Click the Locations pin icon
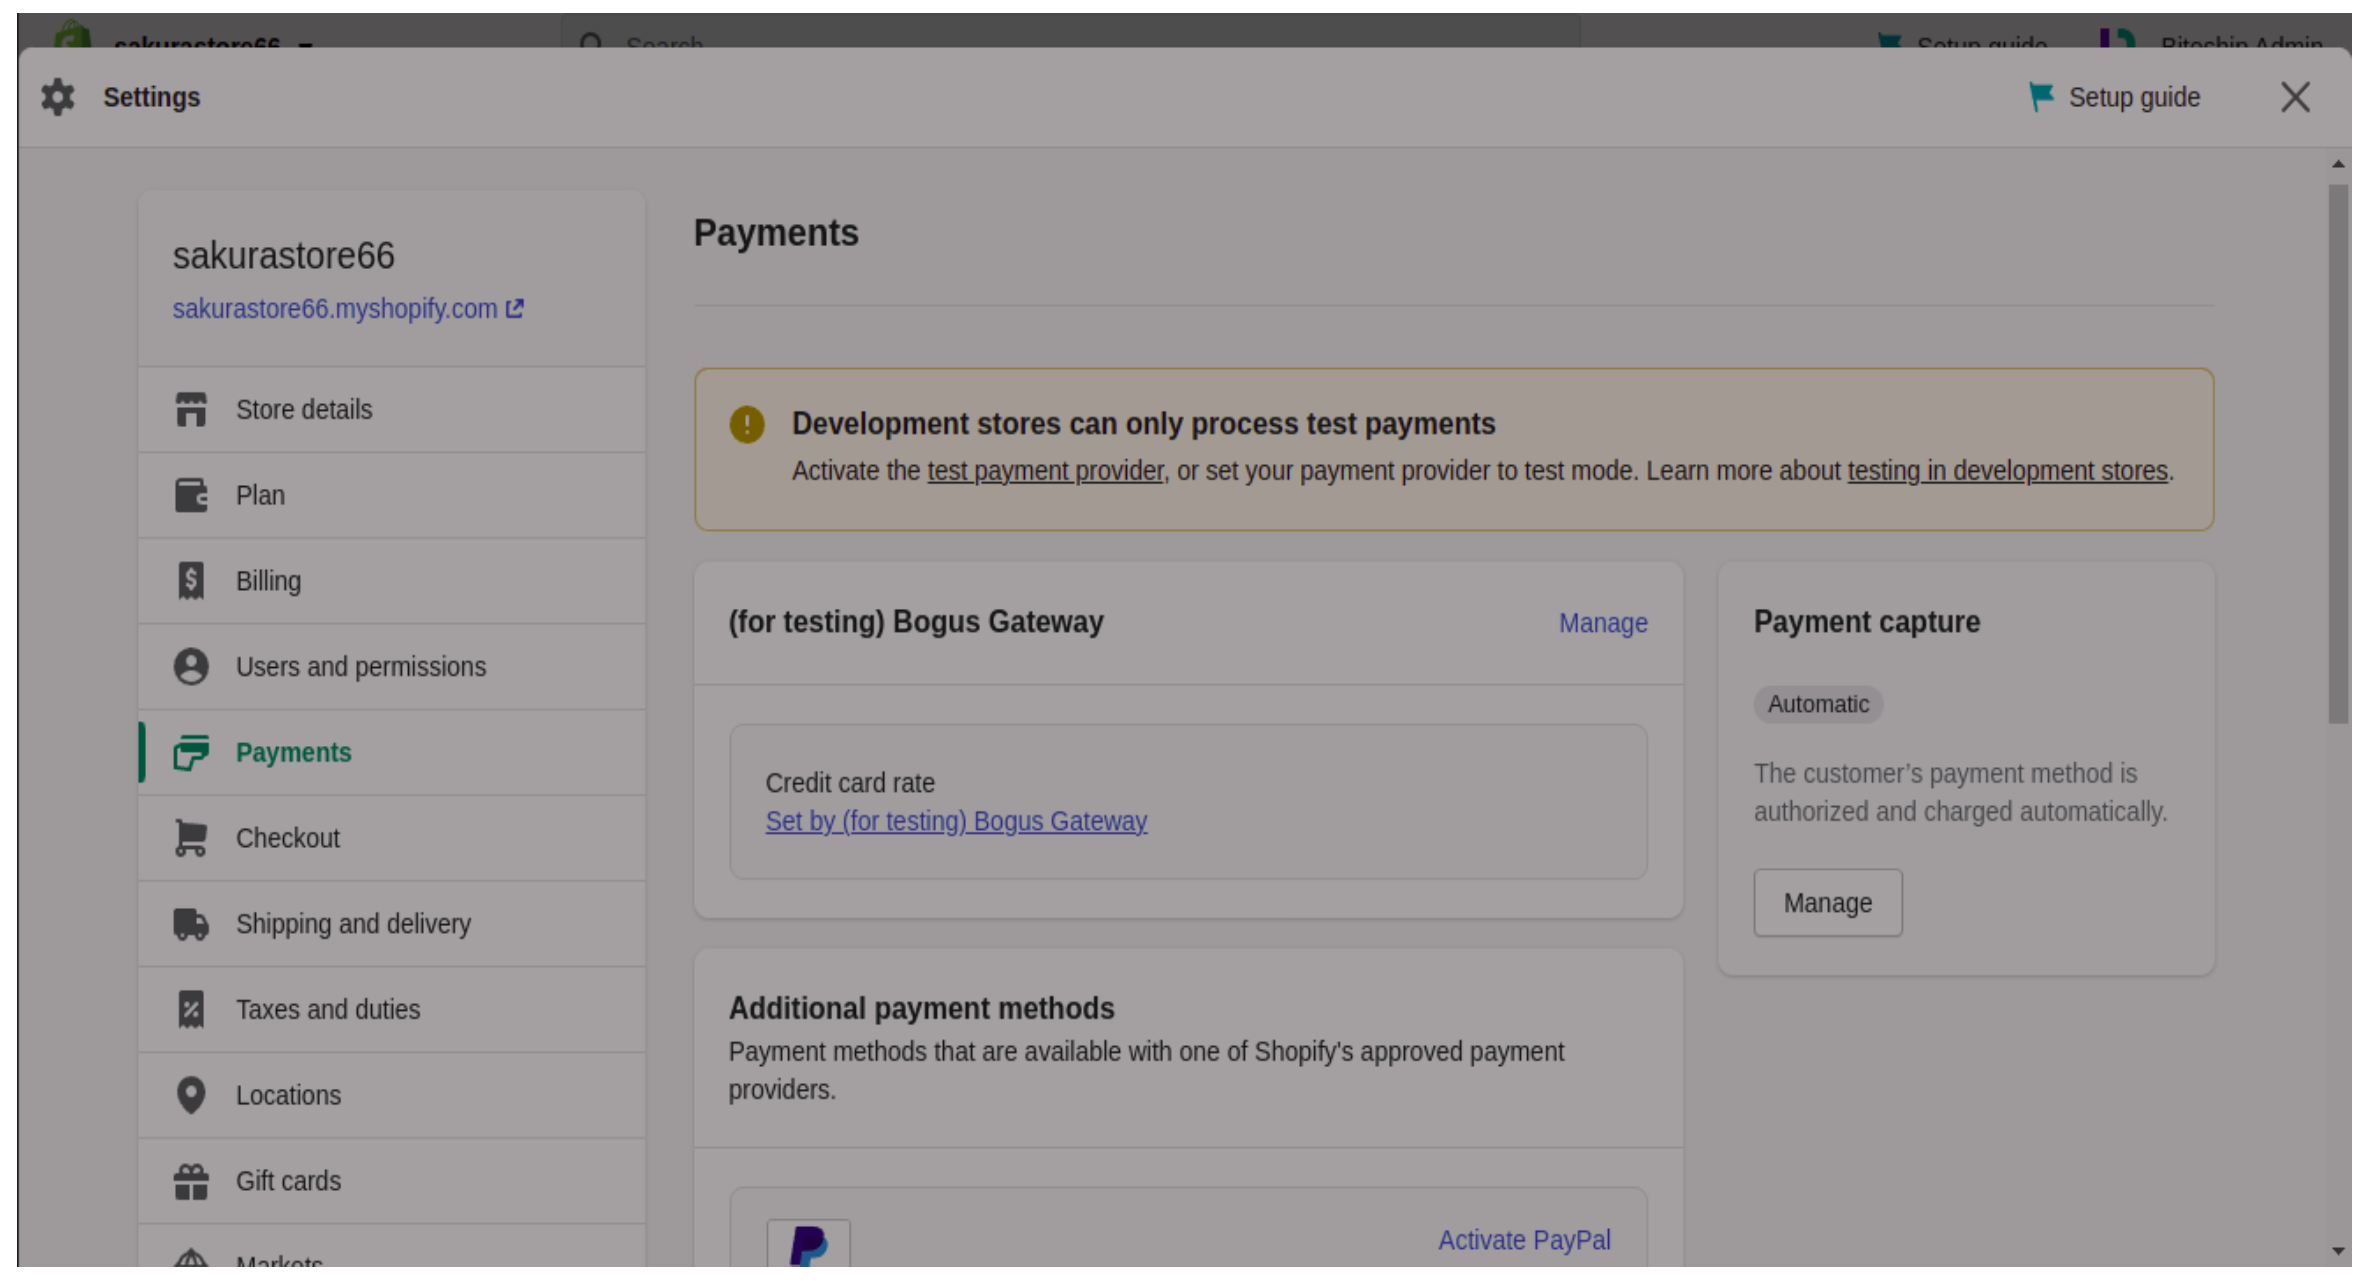 coord(191,1096)
